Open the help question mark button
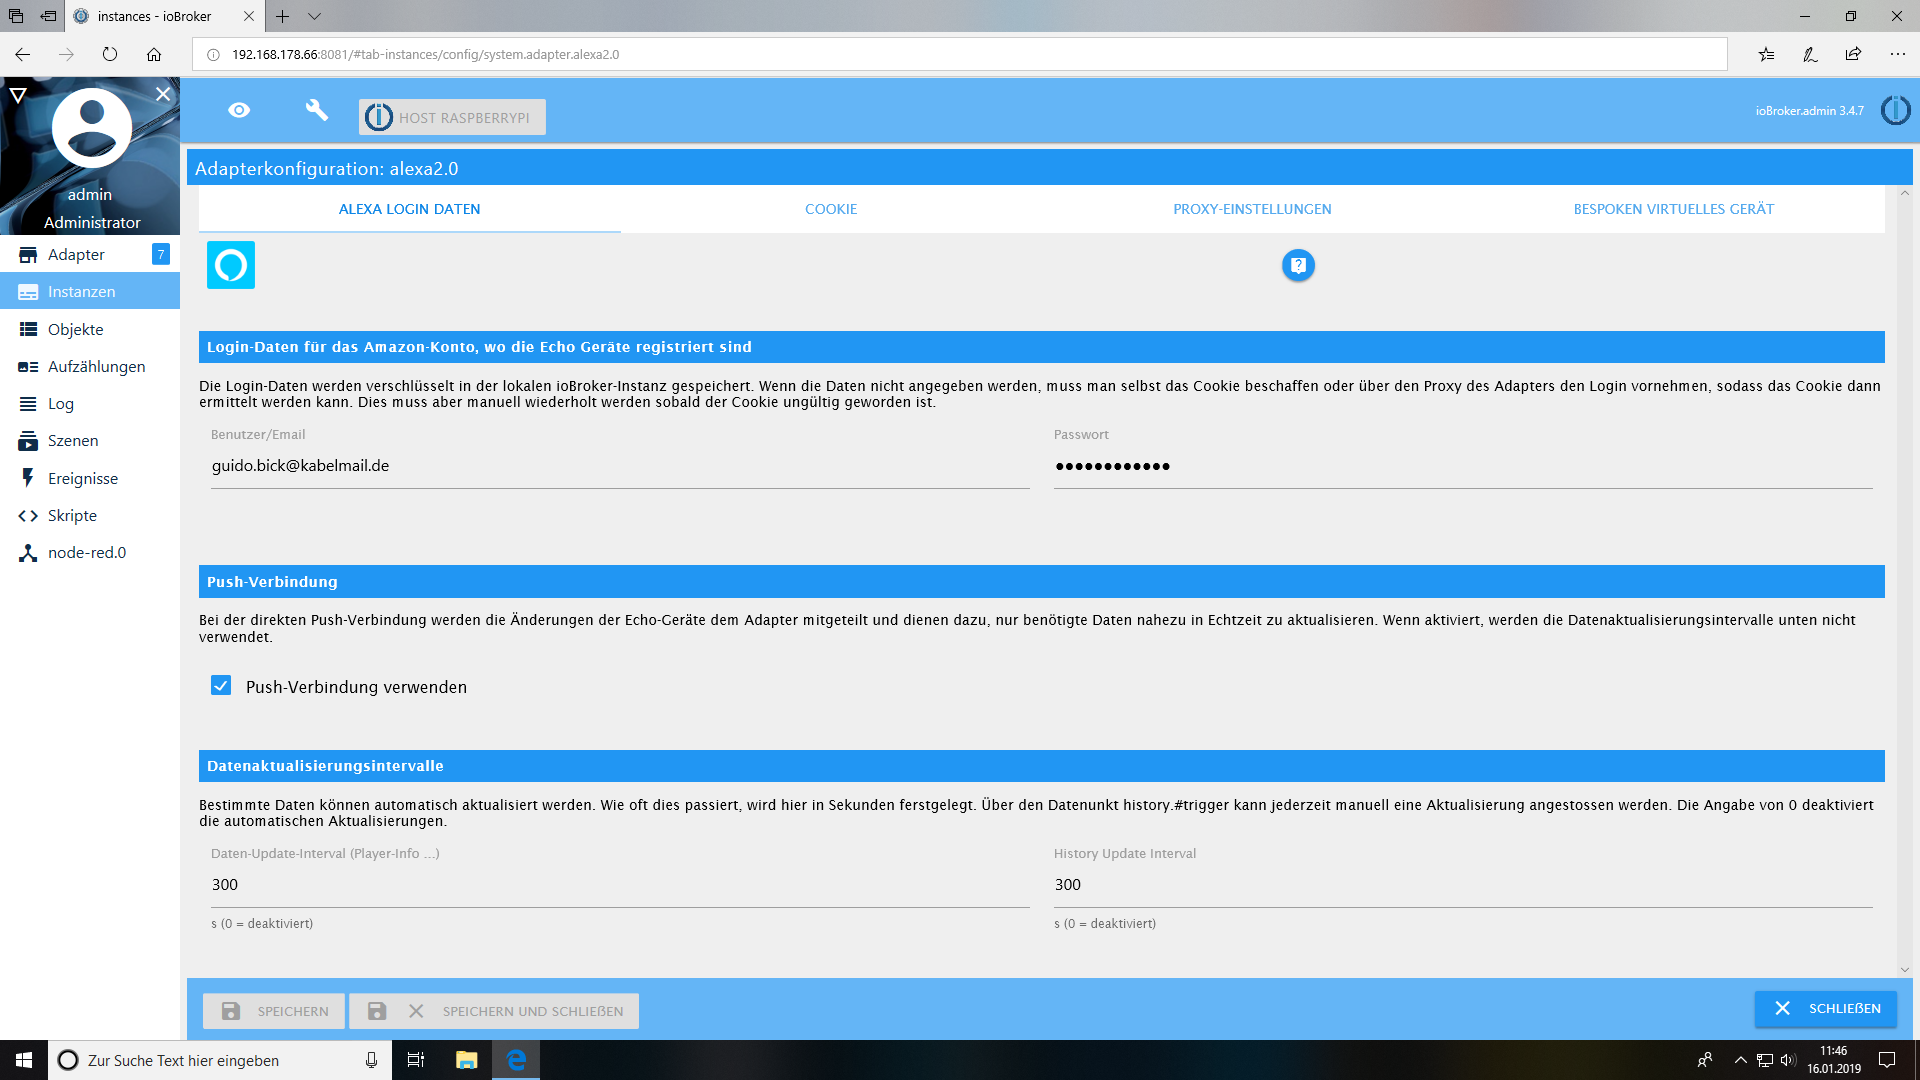This screenshot has width=1920, height=1080. 1298,265
